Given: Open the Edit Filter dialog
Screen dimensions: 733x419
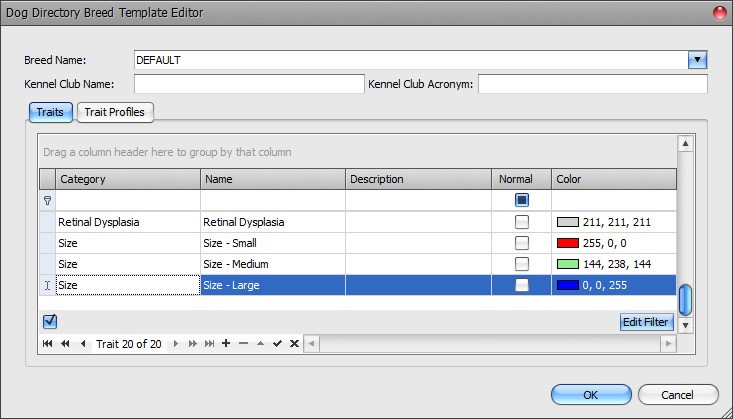Looking at the screenshot, I should click(645, 322).
